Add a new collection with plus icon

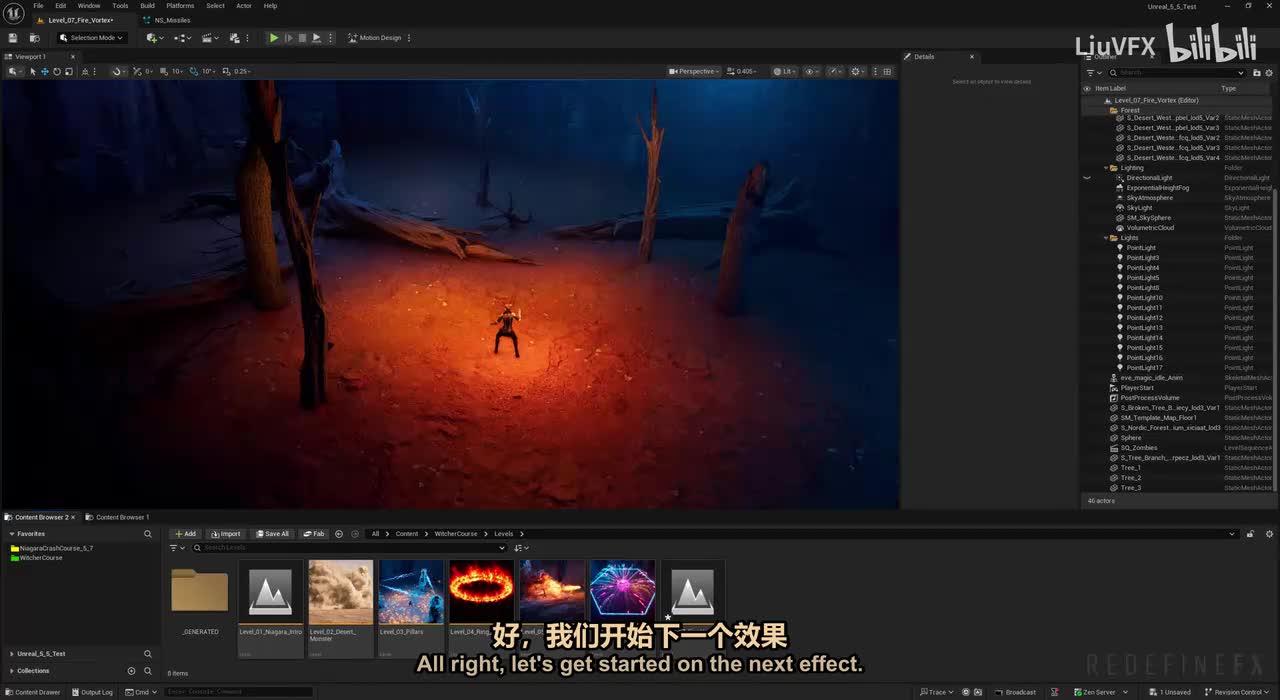click(131, 671)
